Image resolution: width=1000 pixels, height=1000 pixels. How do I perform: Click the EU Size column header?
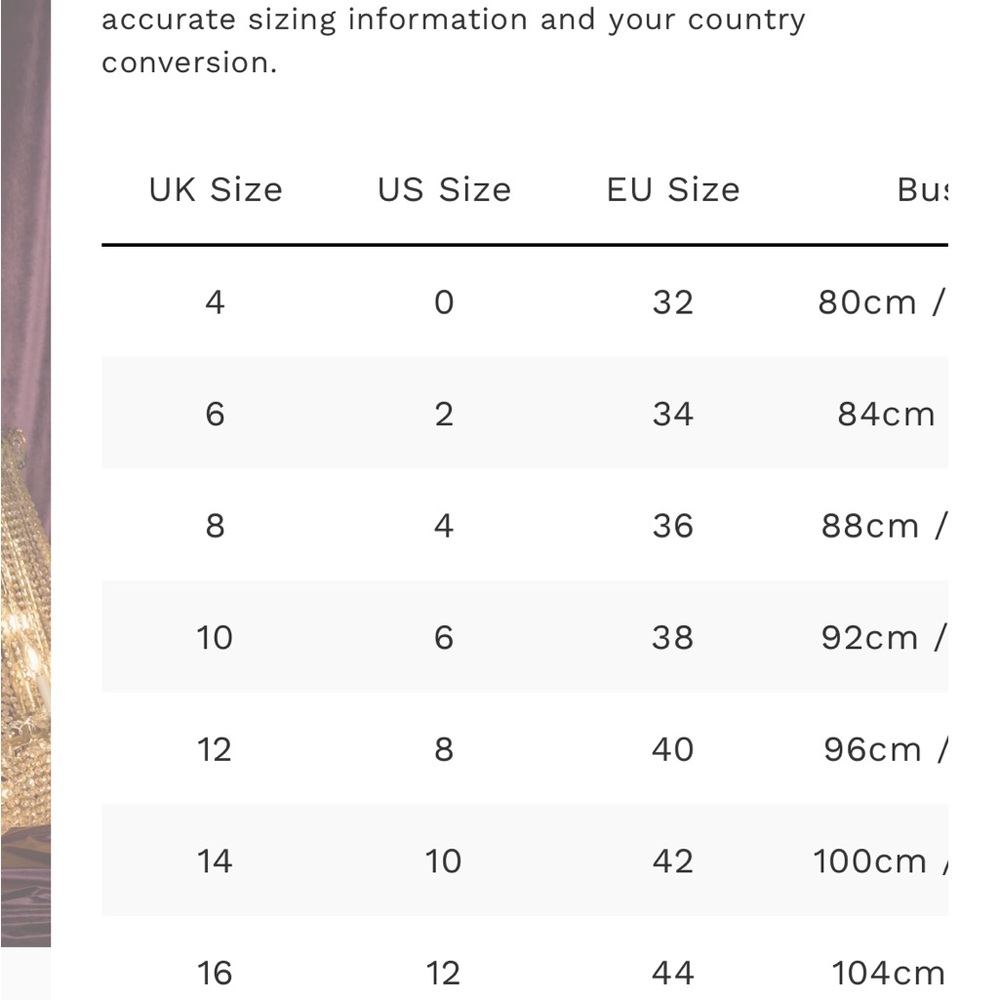pyautogui.click(x=673, y=190)
